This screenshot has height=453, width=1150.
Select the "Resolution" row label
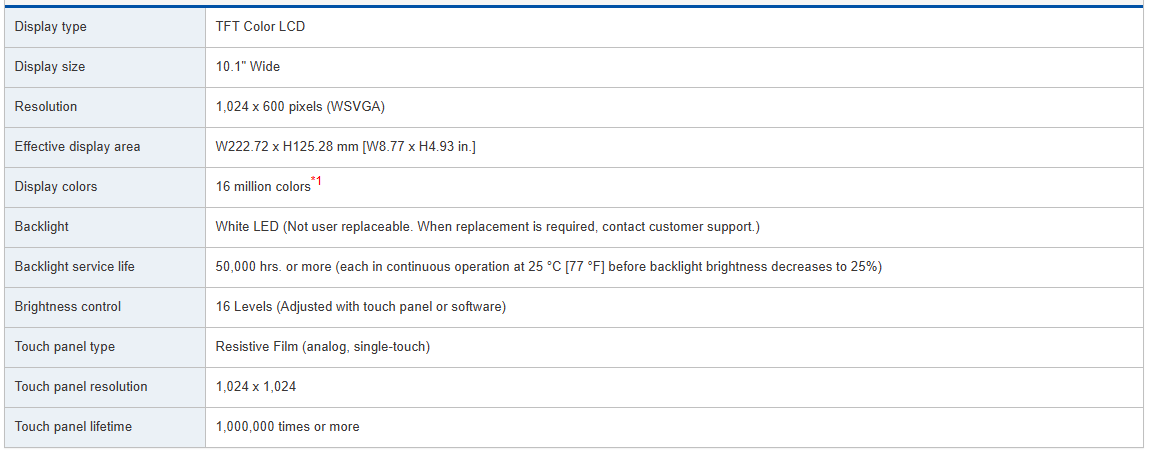[x=46, y=107]
